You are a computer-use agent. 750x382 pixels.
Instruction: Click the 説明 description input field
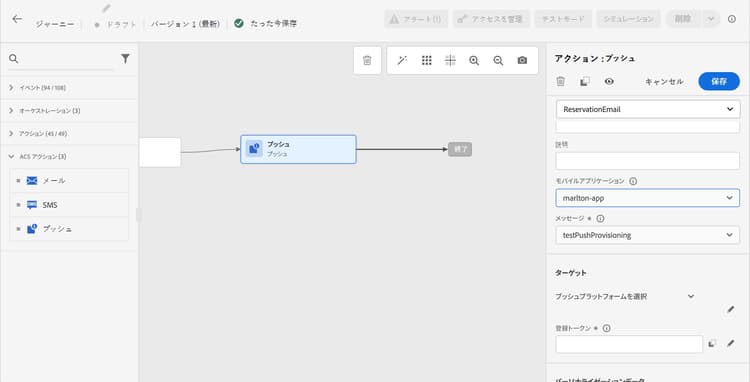click(648, 161)
